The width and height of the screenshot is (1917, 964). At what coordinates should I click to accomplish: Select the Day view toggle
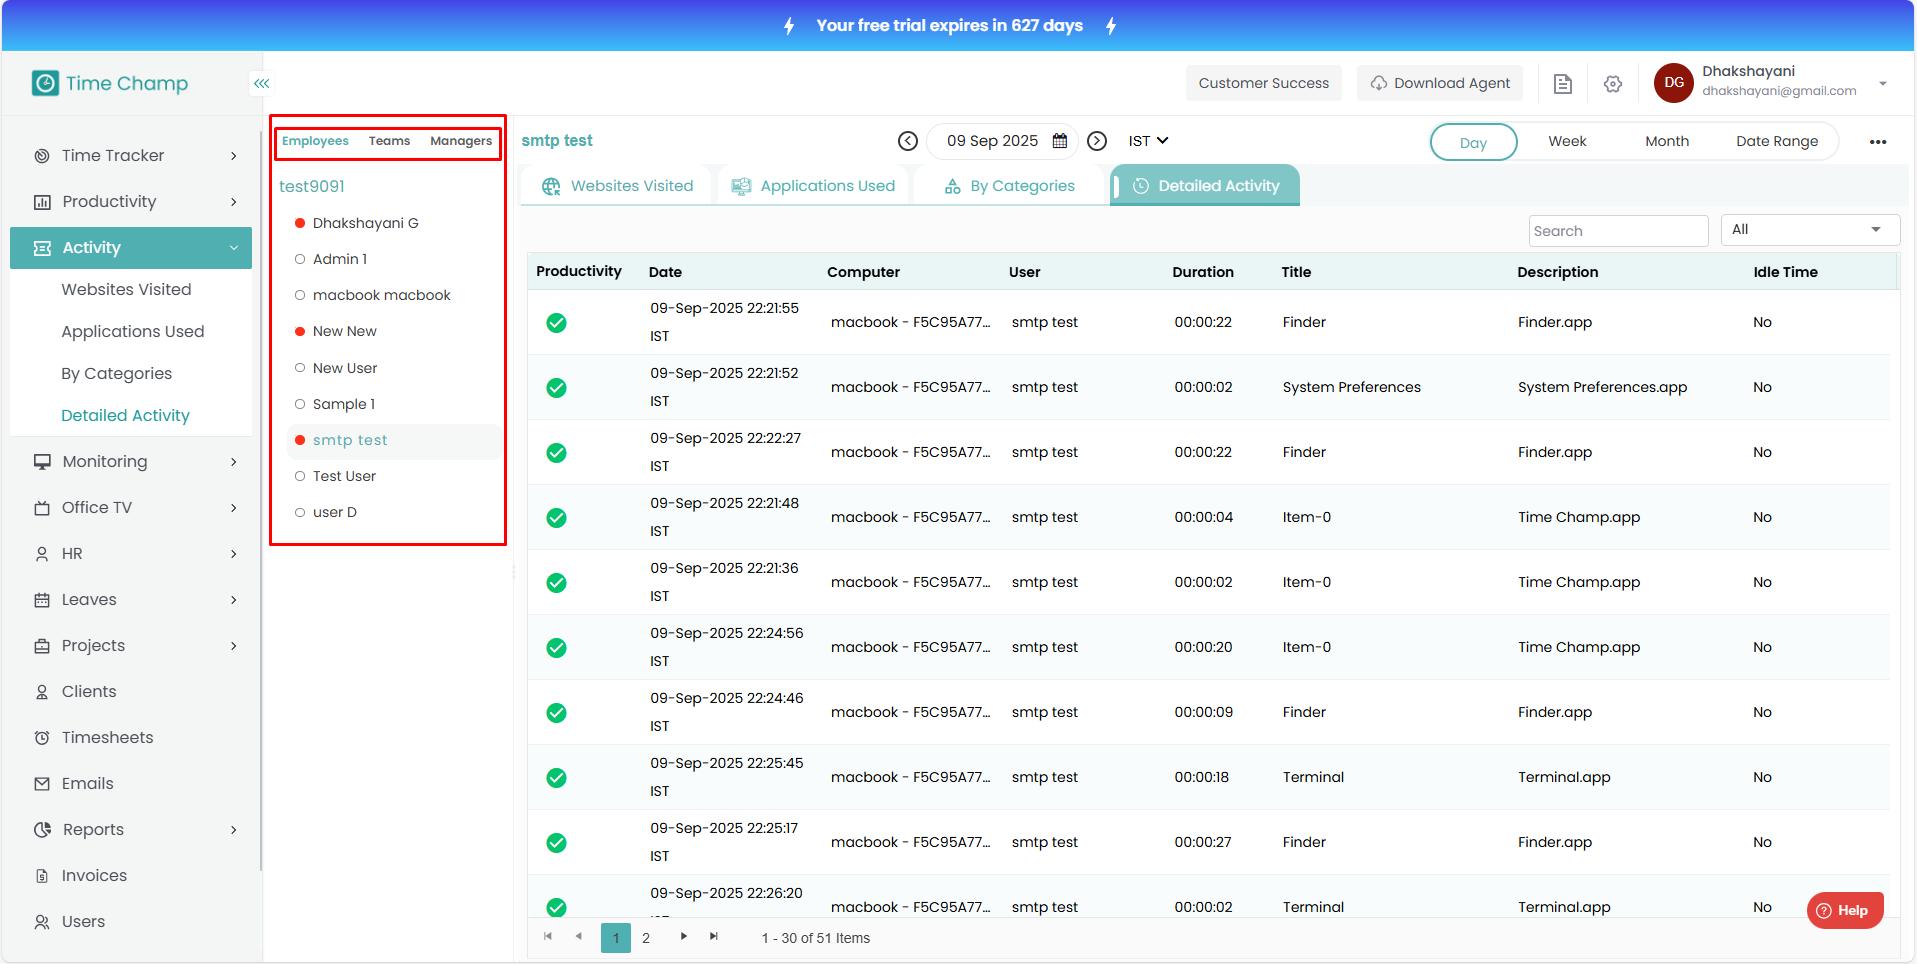1472,142
